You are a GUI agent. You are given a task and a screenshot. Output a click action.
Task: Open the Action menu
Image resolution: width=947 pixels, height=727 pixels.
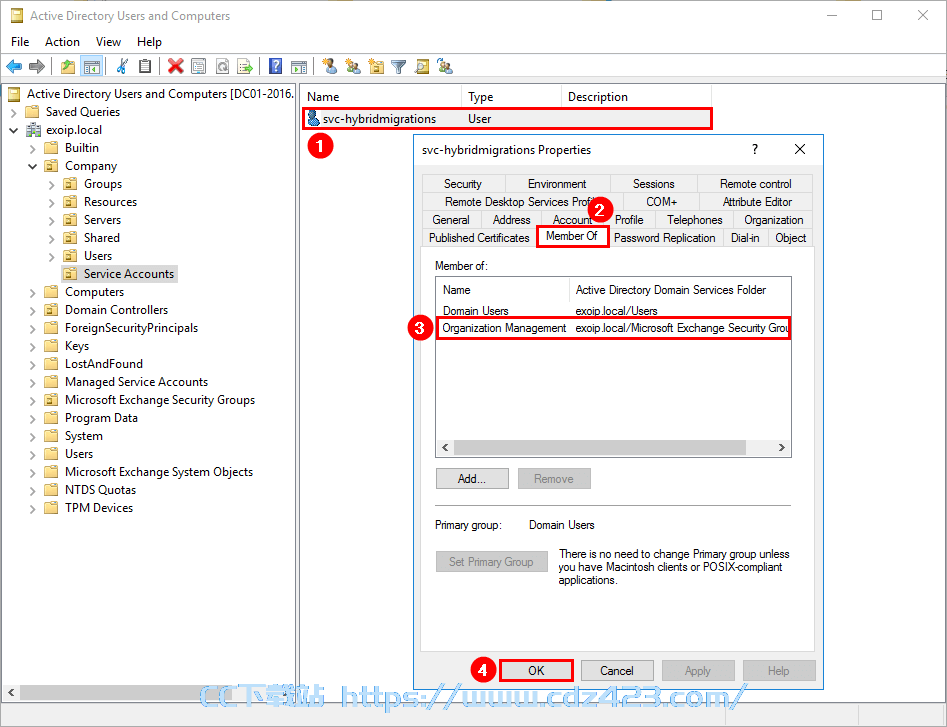62,42
